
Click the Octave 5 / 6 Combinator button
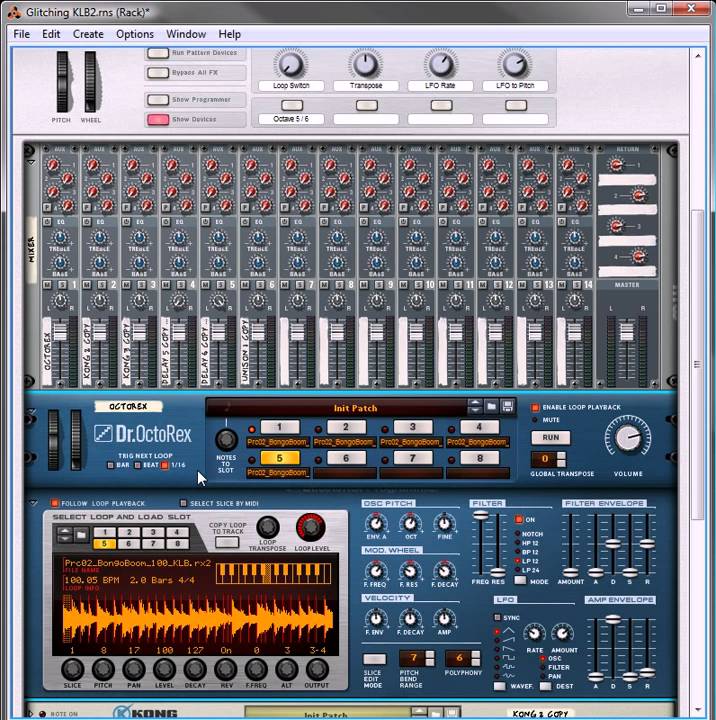[x=292, y=106]
